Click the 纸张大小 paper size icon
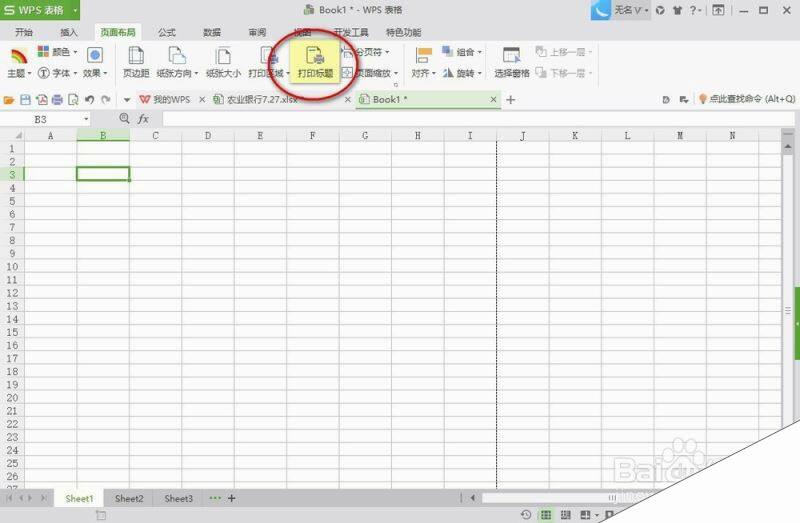 click(223, 56)
